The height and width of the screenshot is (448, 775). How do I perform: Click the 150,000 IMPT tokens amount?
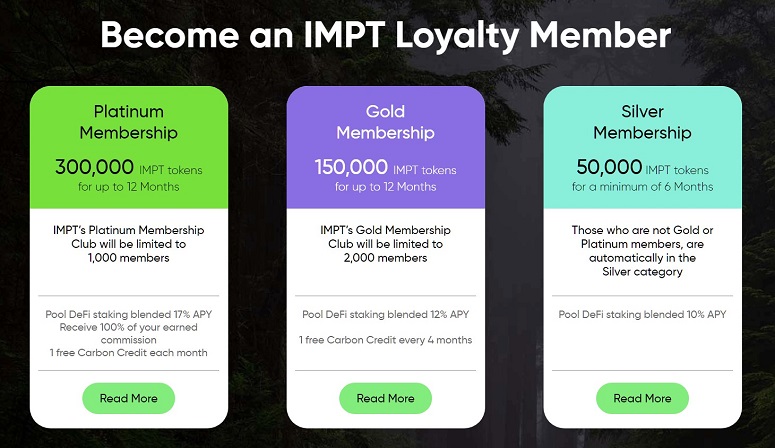386,168
